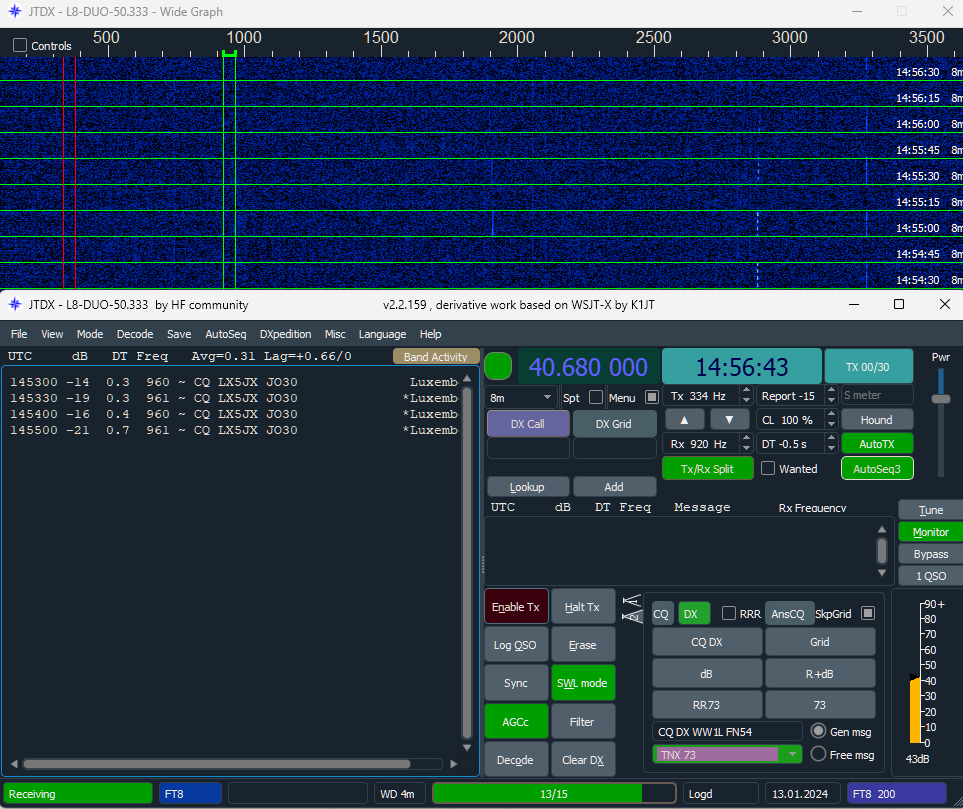This screenshot has width=963, height=809.
Task: Click band activity scroll-up arrow
Action: tap(467, 378)
